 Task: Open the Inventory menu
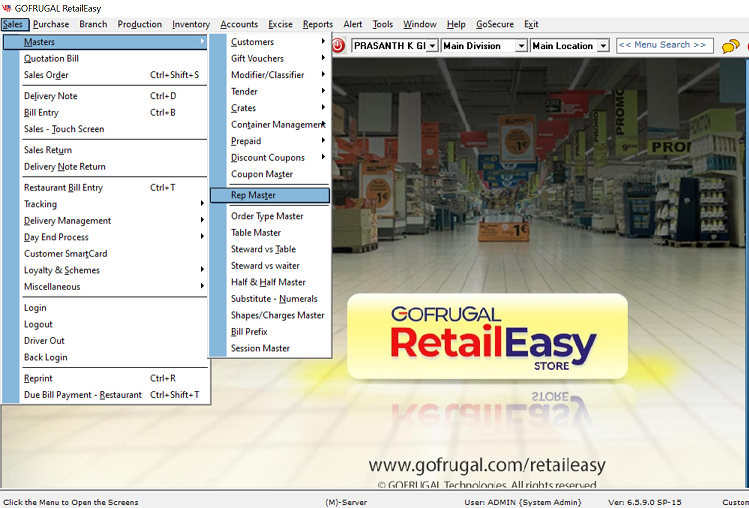(x=191, y=24)
